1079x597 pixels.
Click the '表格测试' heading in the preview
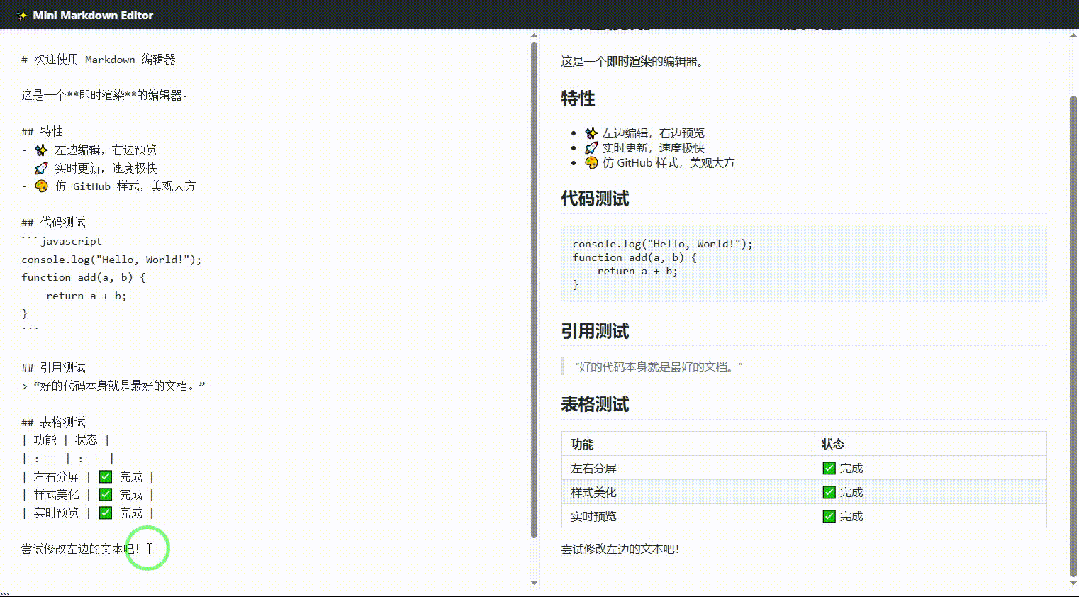[595, 404]
